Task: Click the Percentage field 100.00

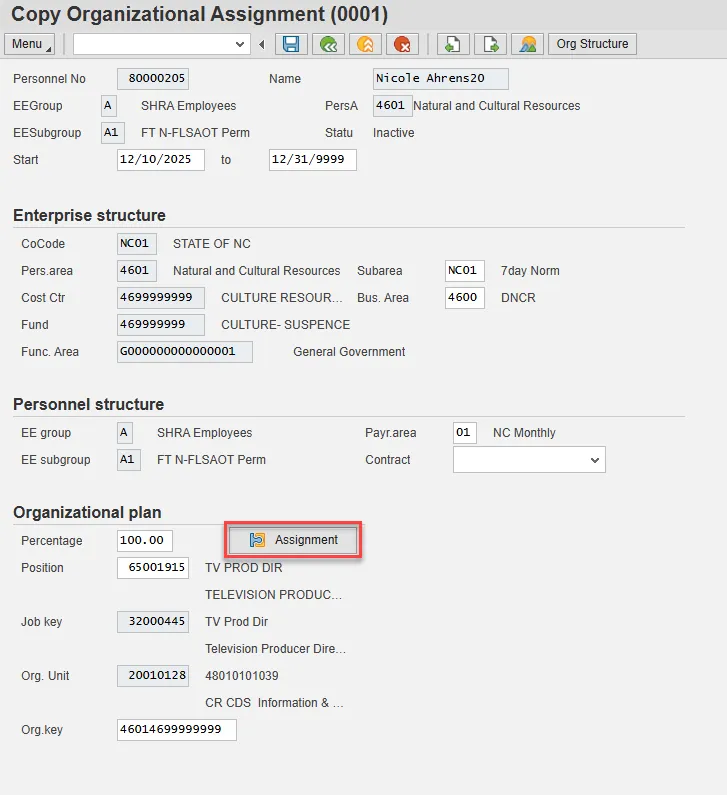Action: coord(144,540)
